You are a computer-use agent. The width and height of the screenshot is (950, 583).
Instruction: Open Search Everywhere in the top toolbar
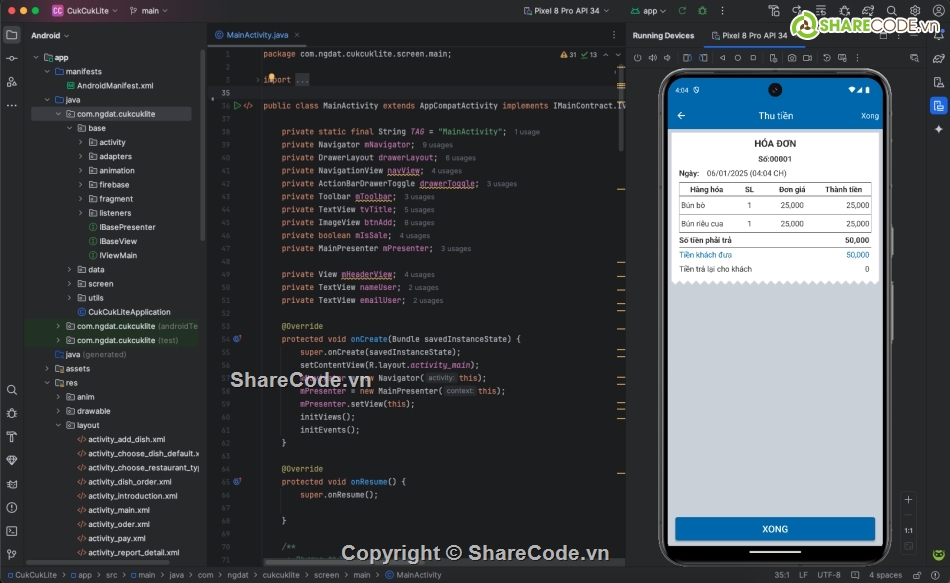click(x=892, y=11)
